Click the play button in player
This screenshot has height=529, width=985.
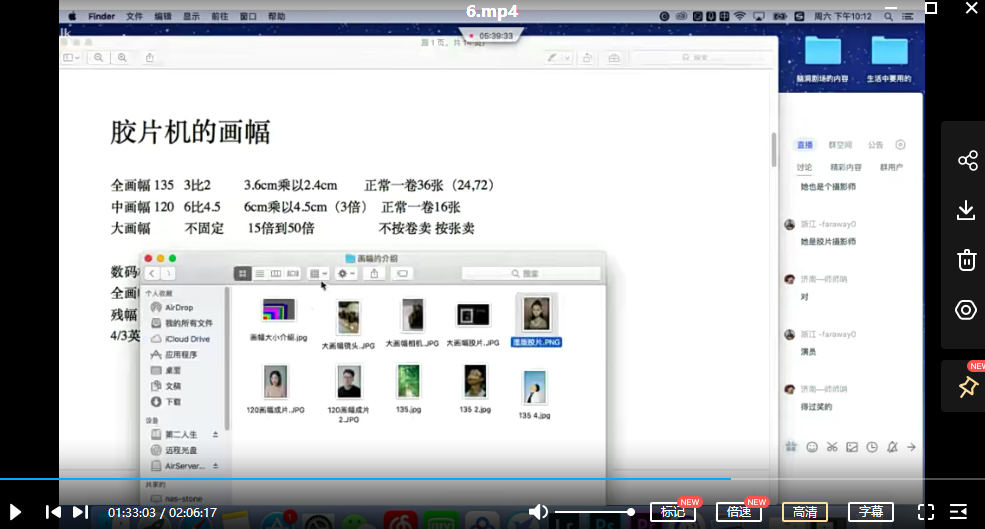[15, 512]
